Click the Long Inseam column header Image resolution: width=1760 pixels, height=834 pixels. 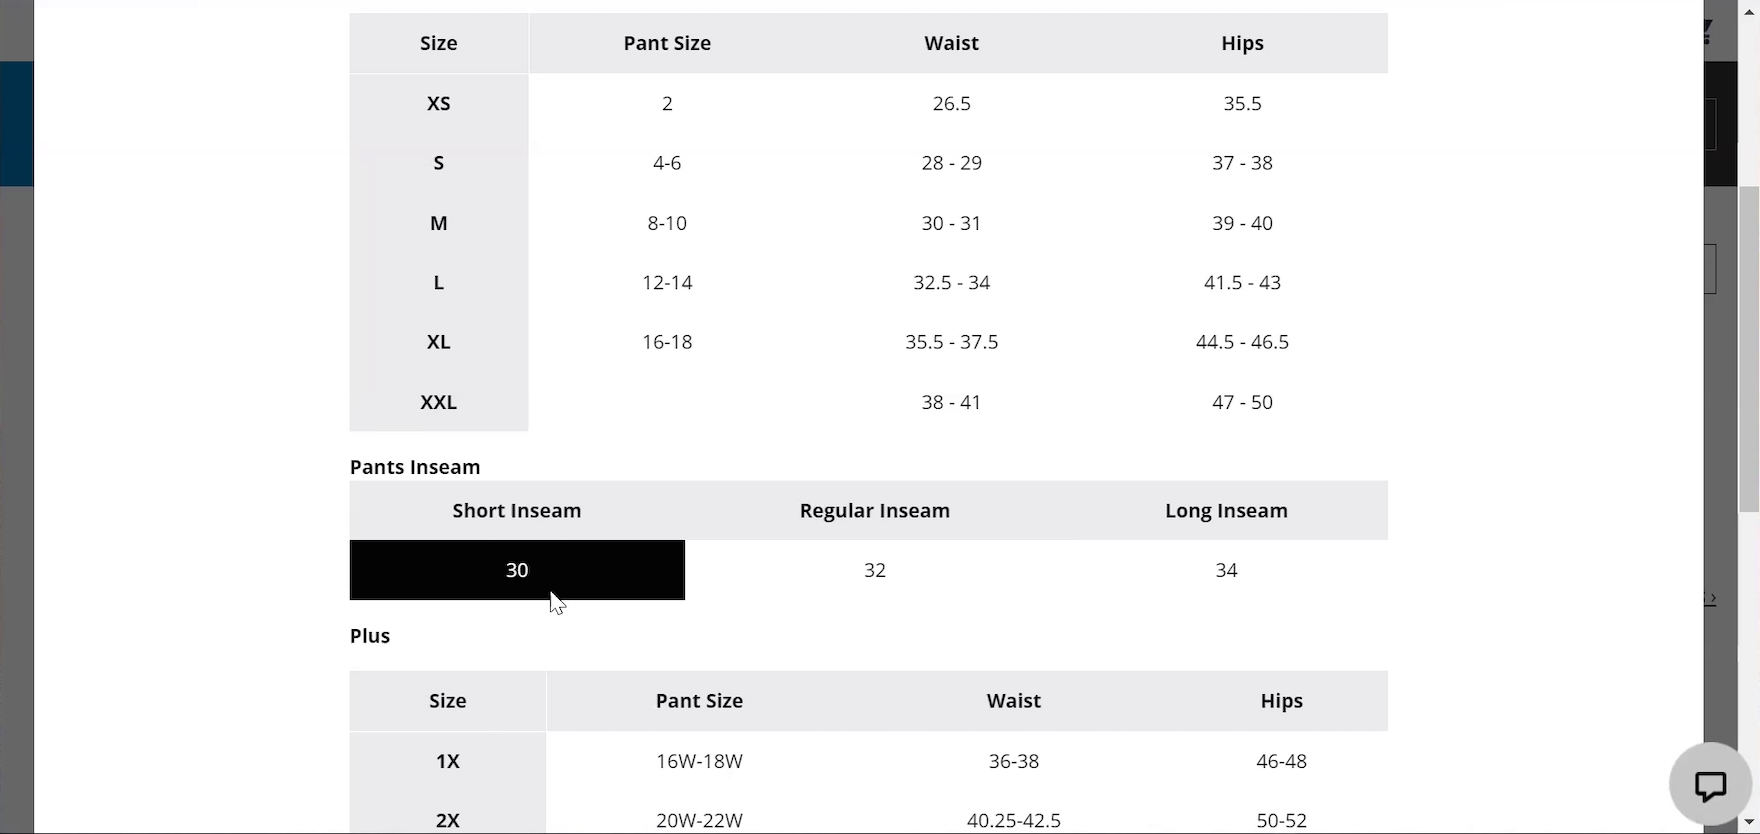coord(1226,511)
